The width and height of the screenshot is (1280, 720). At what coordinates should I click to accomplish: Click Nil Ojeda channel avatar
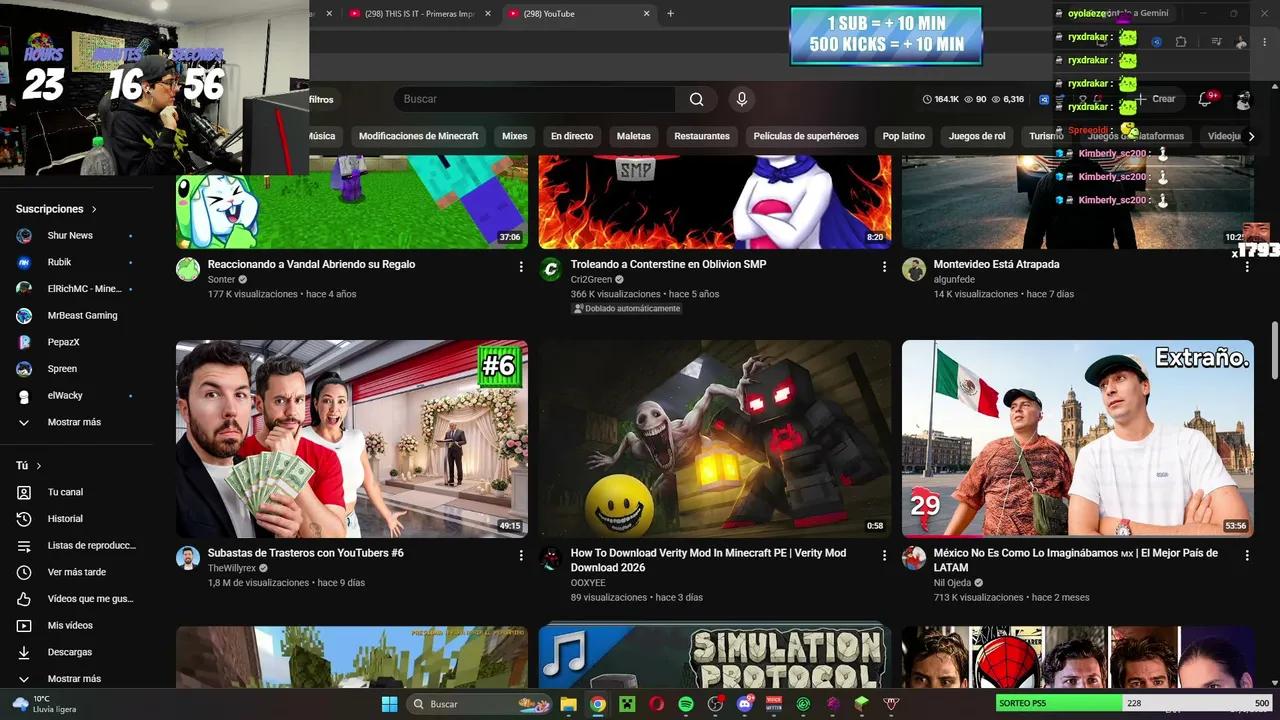click(x=914, y=558)
